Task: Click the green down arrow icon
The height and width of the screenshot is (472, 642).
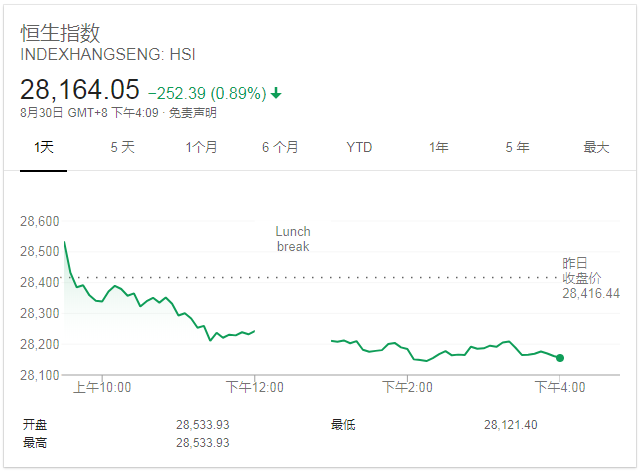Action: point(276,93)
